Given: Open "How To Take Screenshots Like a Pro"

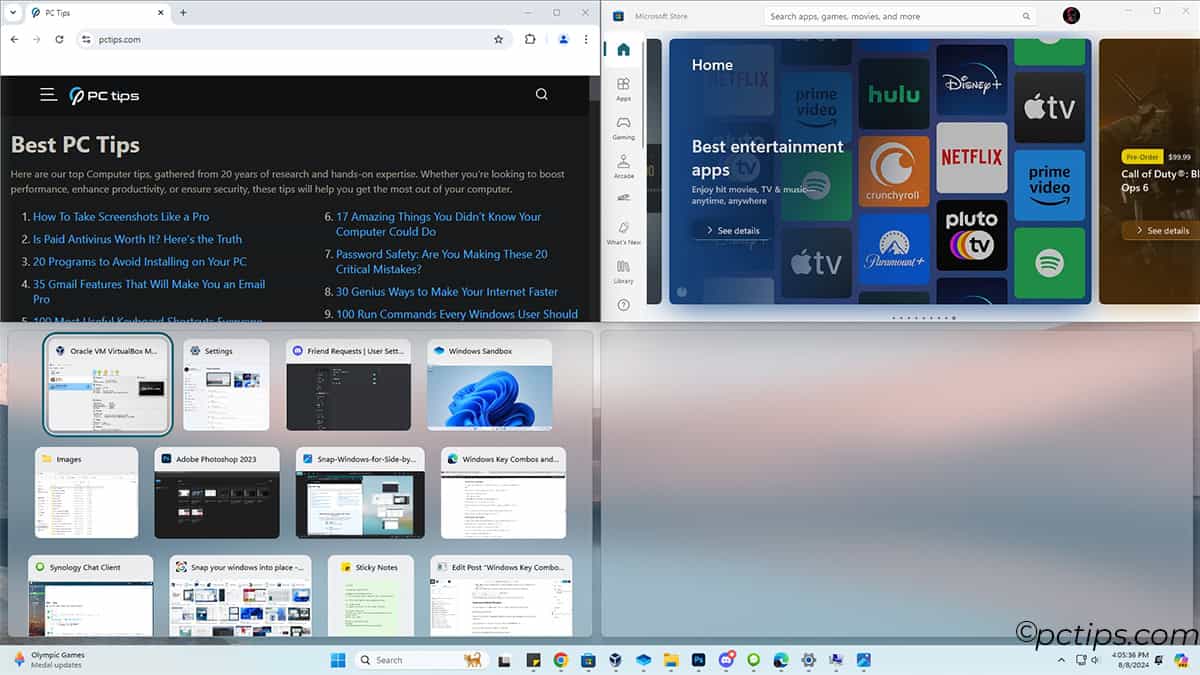Looking at the screenshot, I should (121, 216).
